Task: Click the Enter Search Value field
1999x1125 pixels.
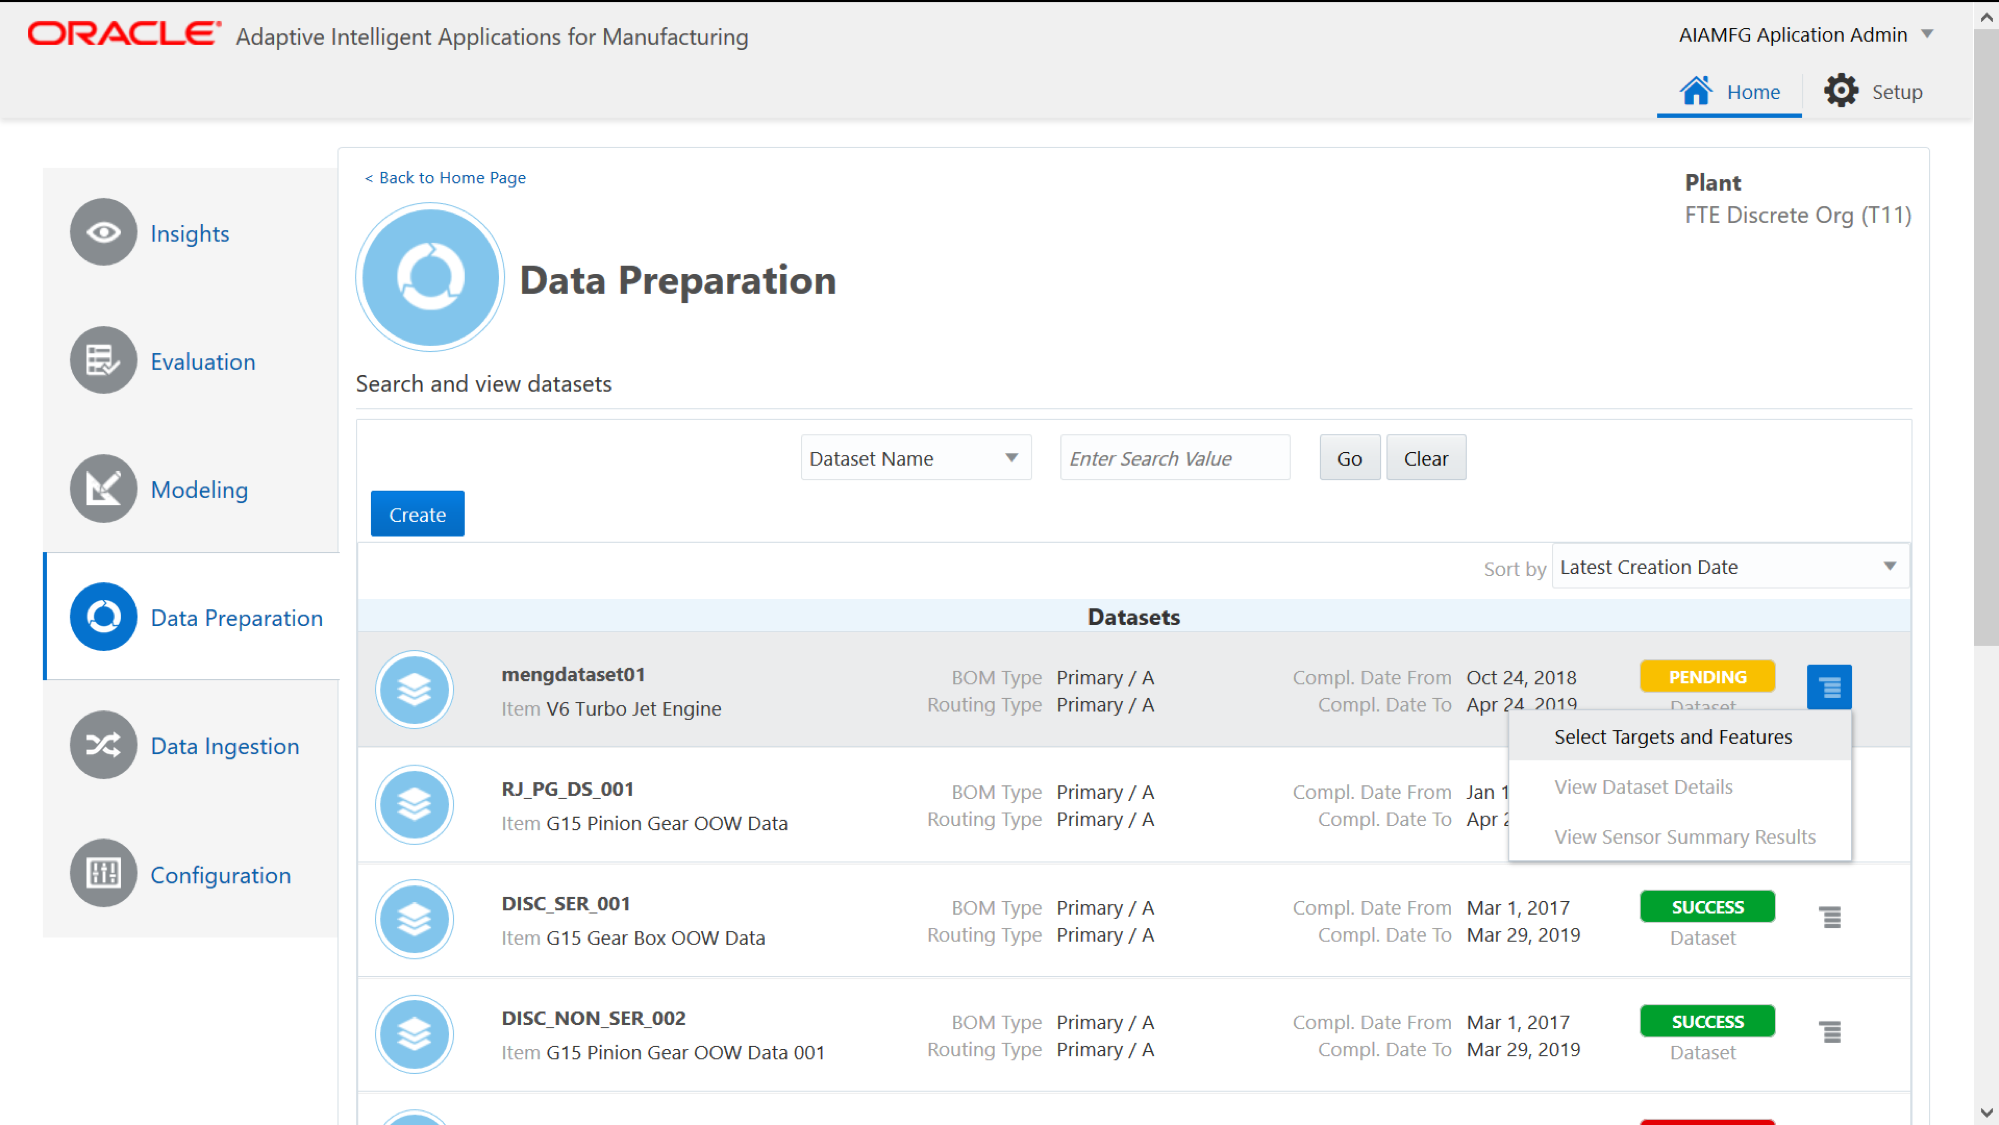Action: (x=1175, y=458)
